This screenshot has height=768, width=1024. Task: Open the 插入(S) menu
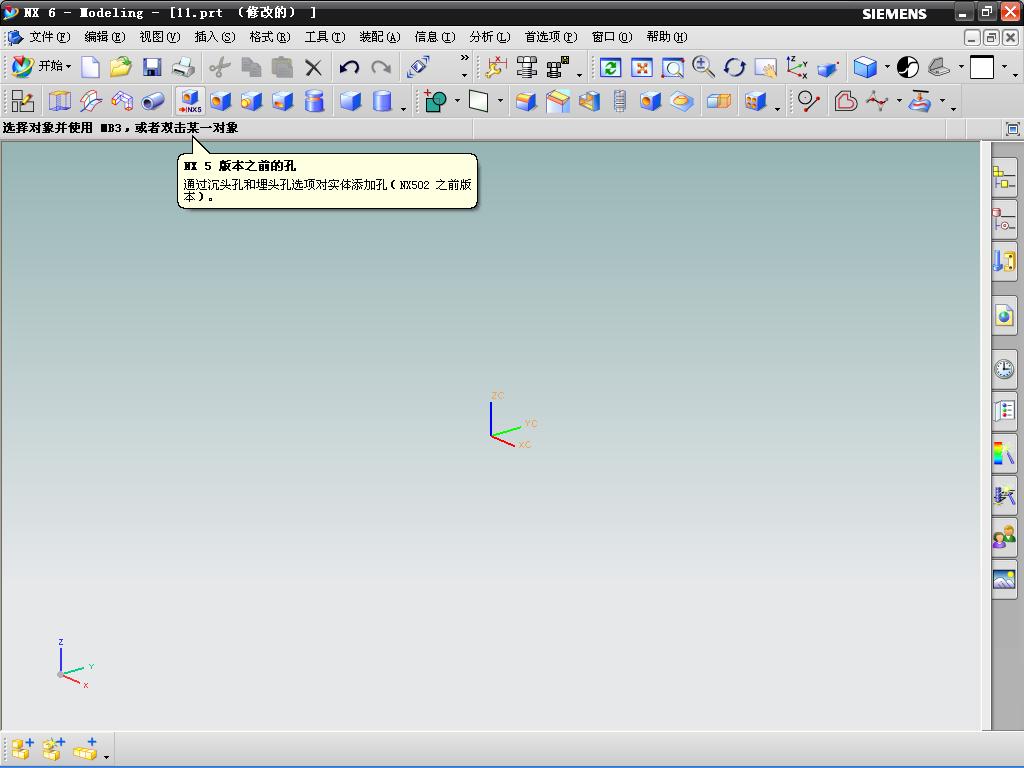pyautogui.click(x=215, y=37)
